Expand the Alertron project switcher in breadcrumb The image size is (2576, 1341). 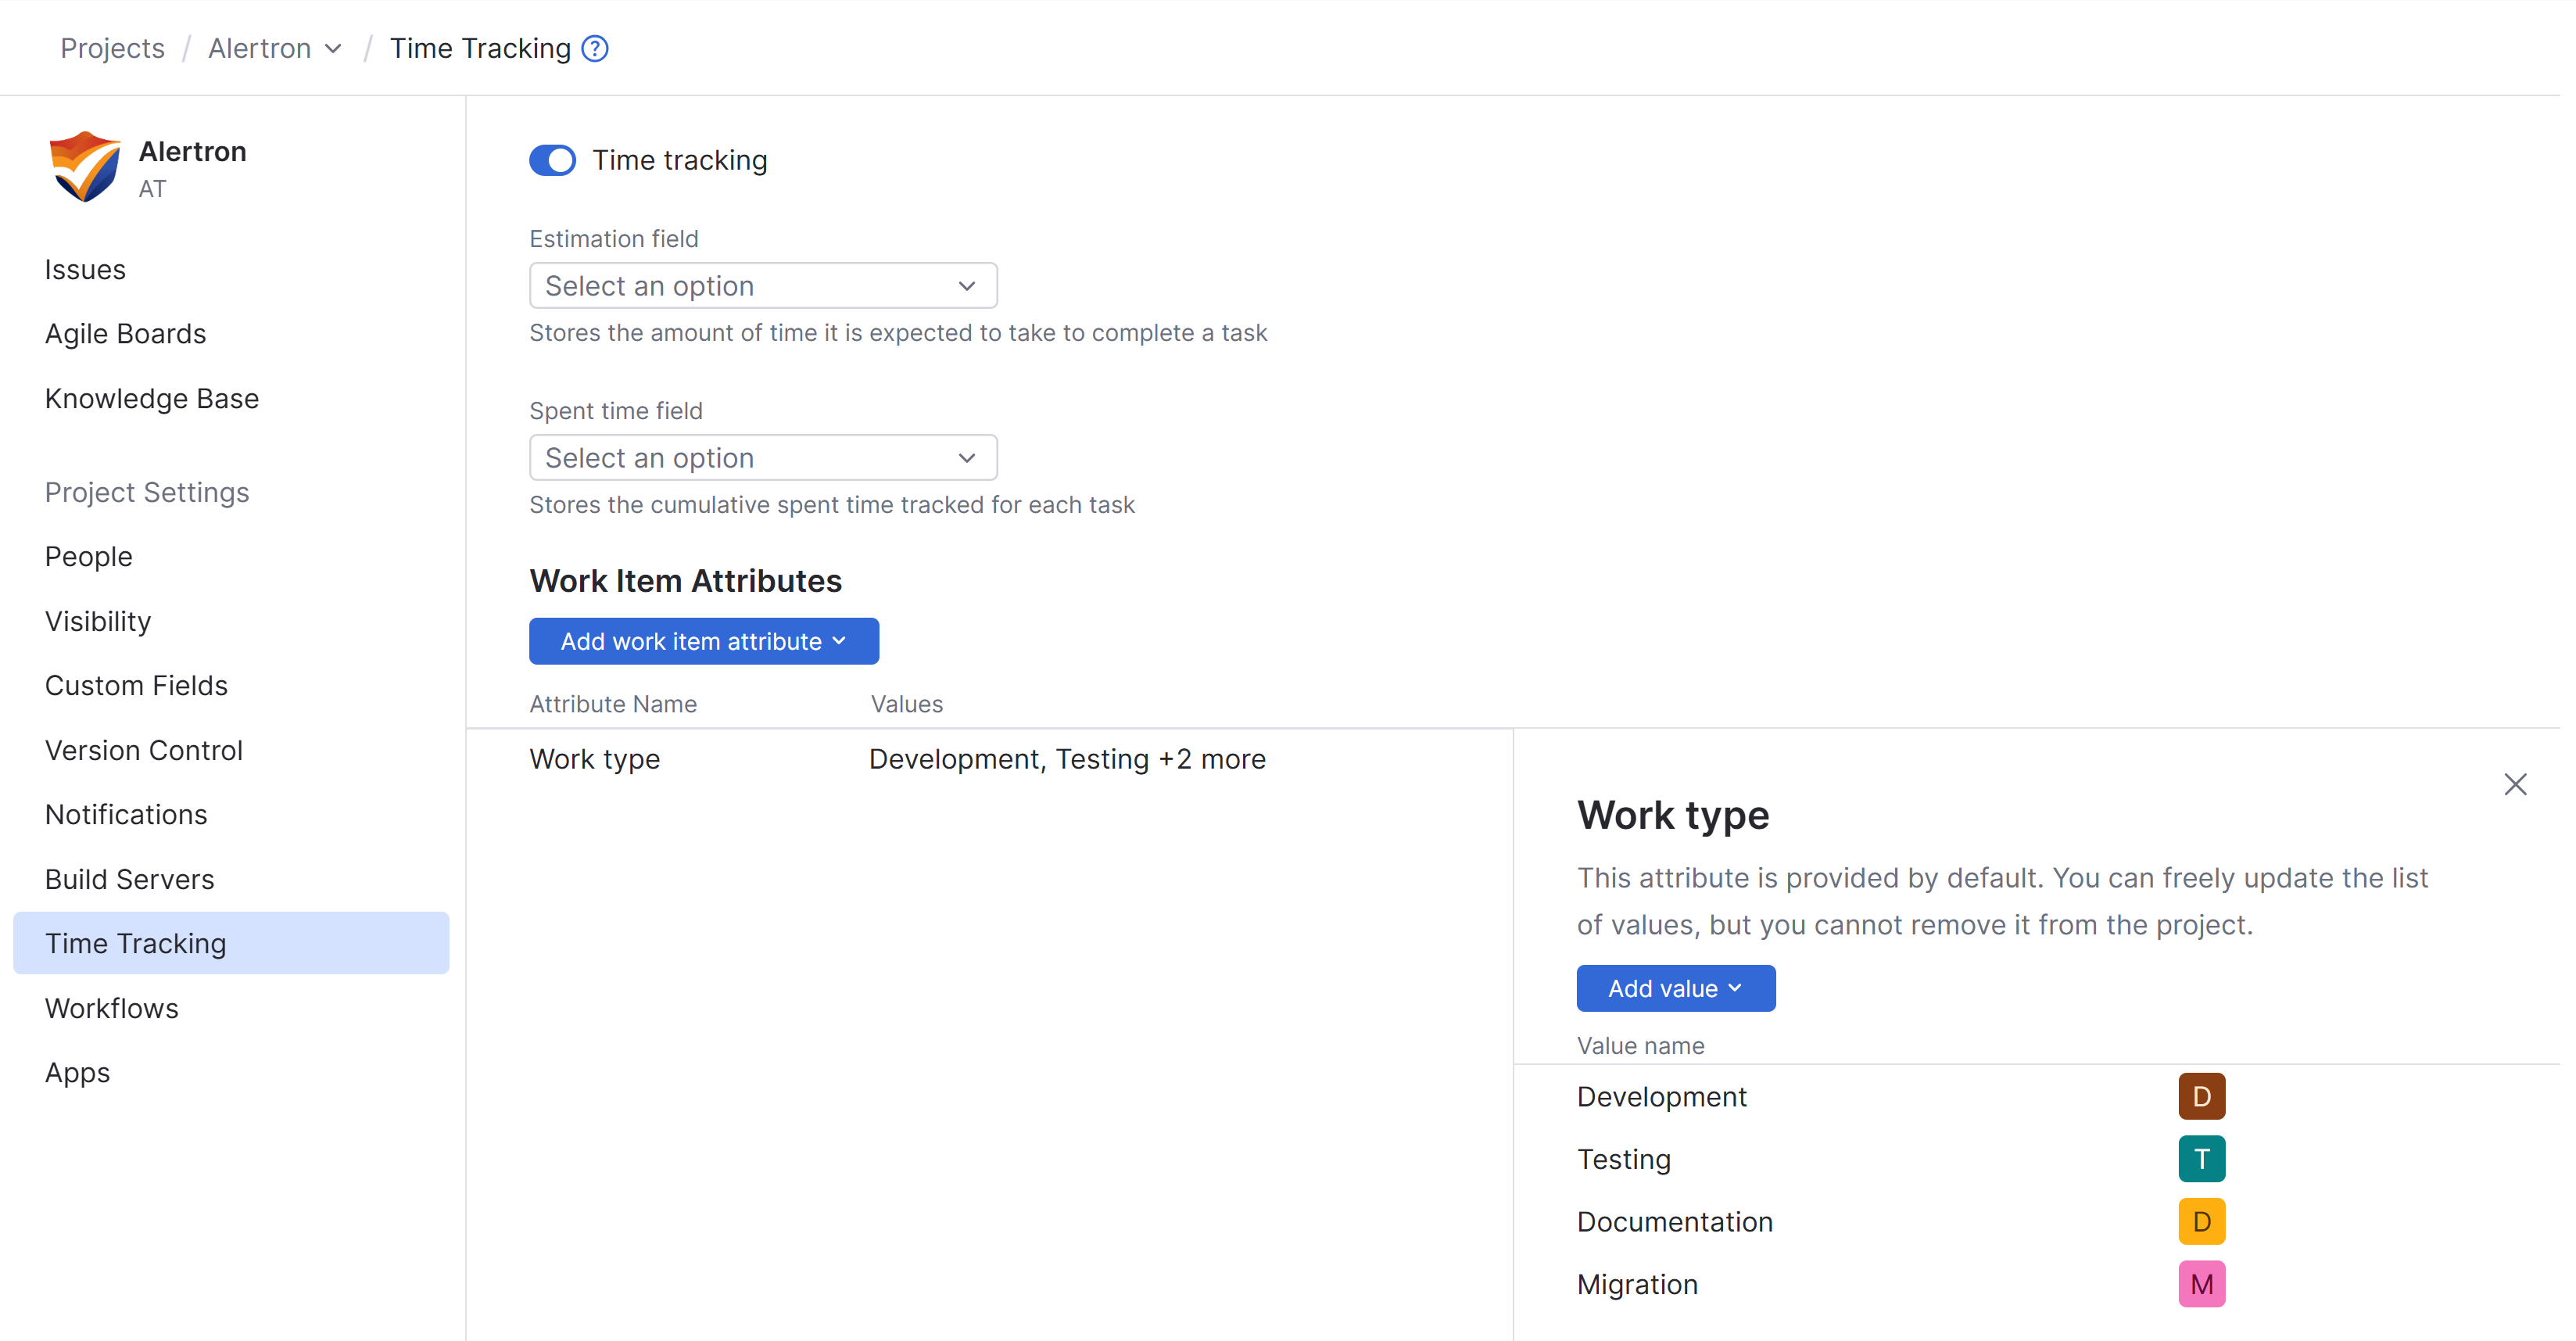(333, 48)
